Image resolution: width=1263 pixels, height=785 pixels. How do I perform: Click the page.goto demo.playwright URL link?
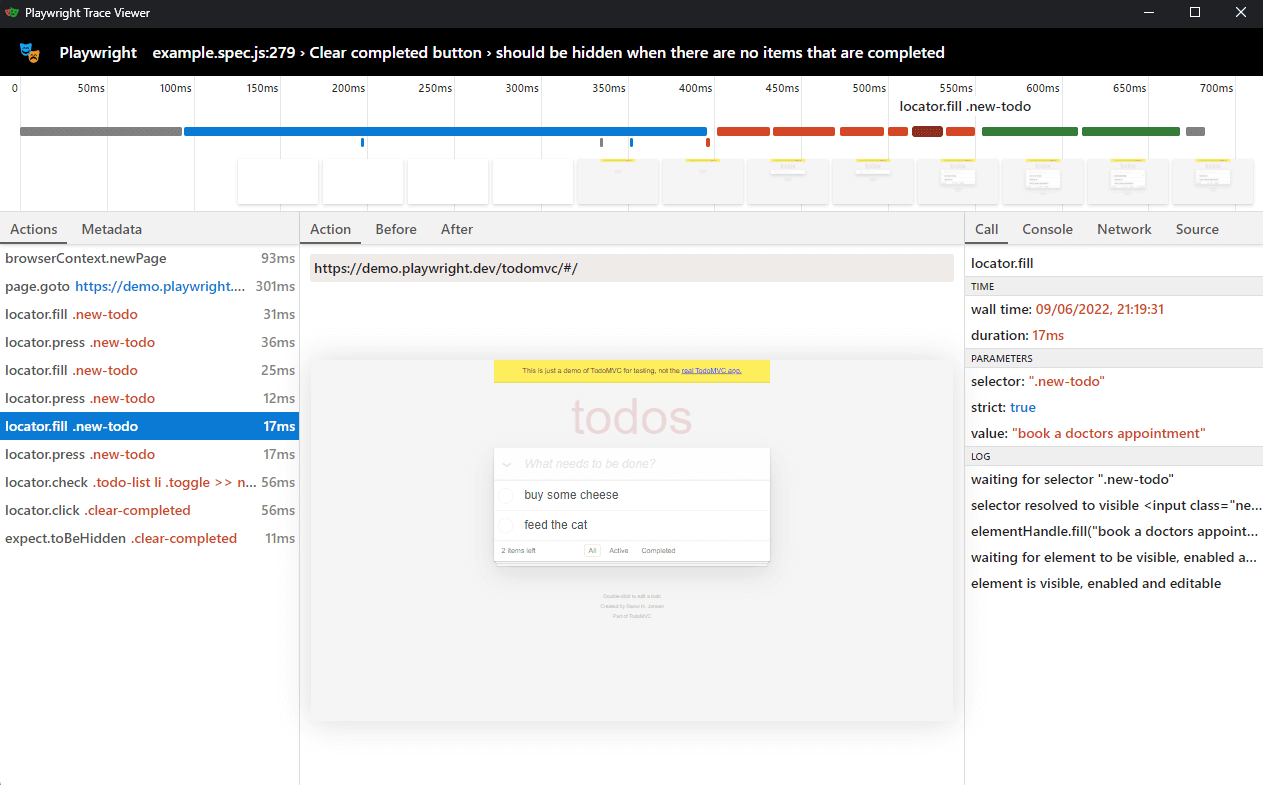[x=159, y=286]
